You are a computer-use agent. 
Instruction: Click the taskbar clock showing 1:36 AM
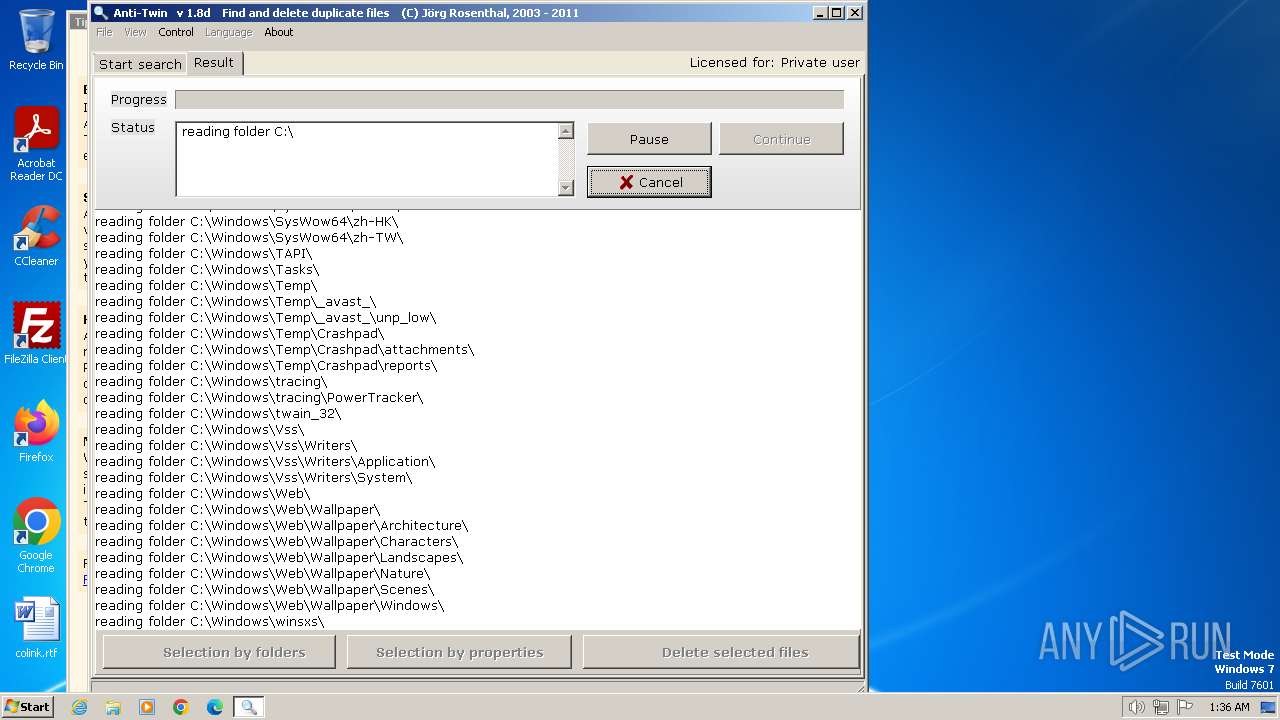1229,707
